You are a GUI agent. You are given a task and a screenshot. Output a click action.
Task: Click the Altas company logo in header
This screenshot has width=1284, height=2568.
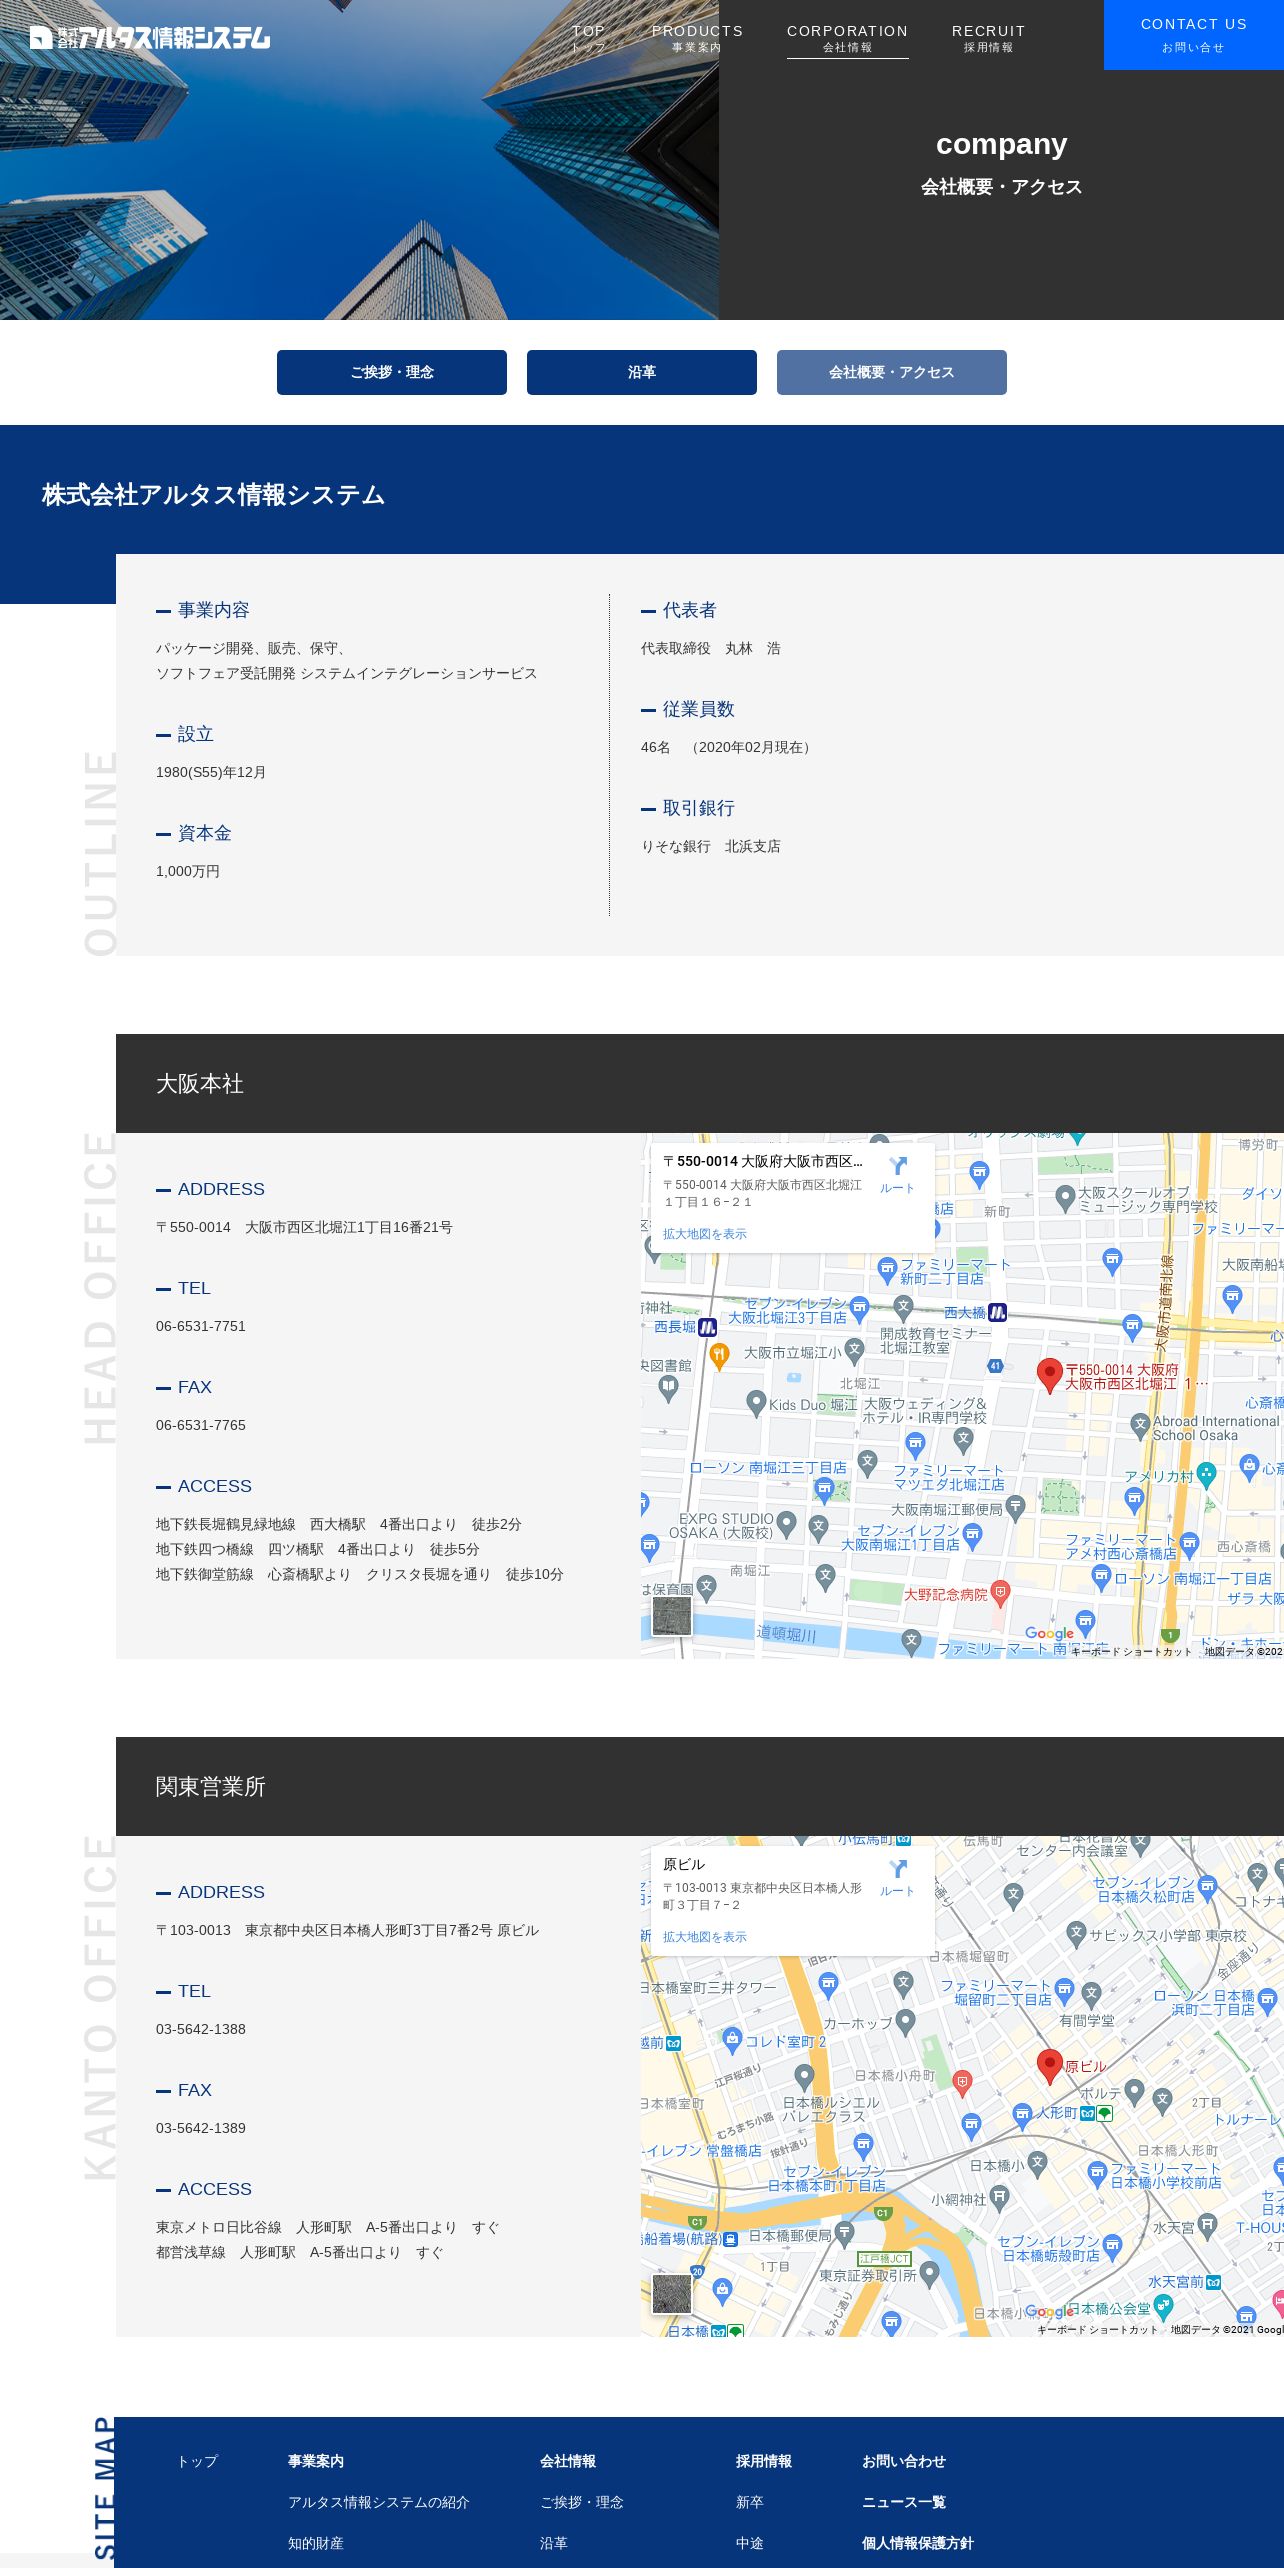[x=150, y=38]
